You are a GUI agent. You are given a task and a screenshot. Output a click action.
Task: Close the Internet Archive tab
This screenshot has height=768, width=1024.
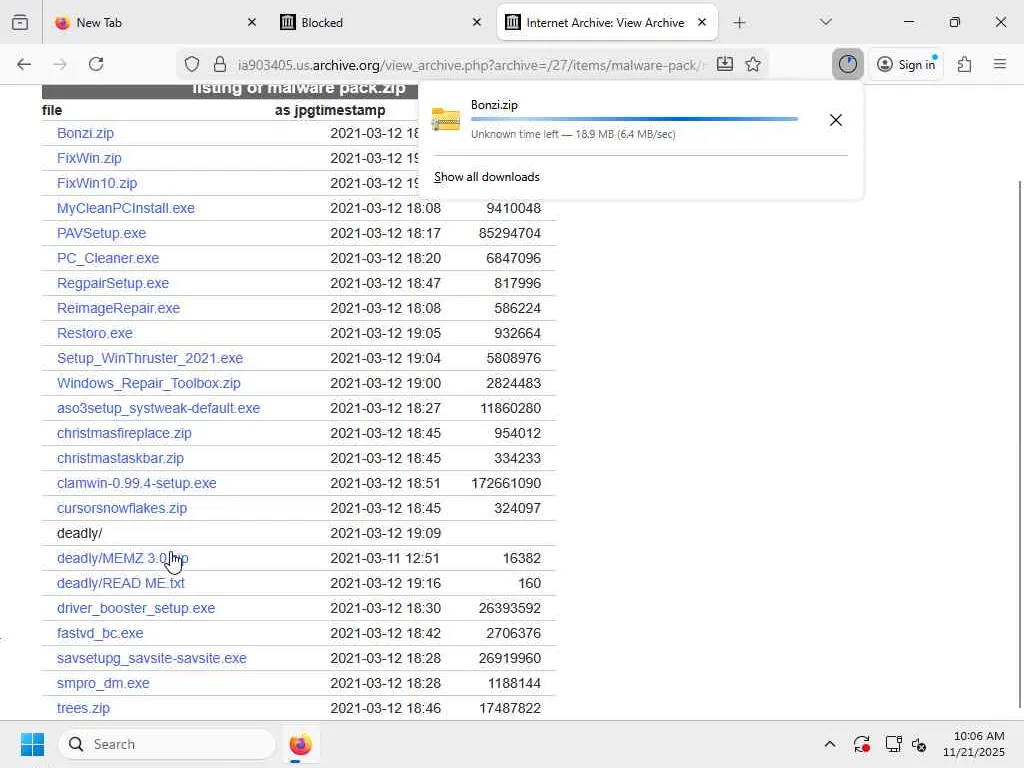click(x=702, y=22)
